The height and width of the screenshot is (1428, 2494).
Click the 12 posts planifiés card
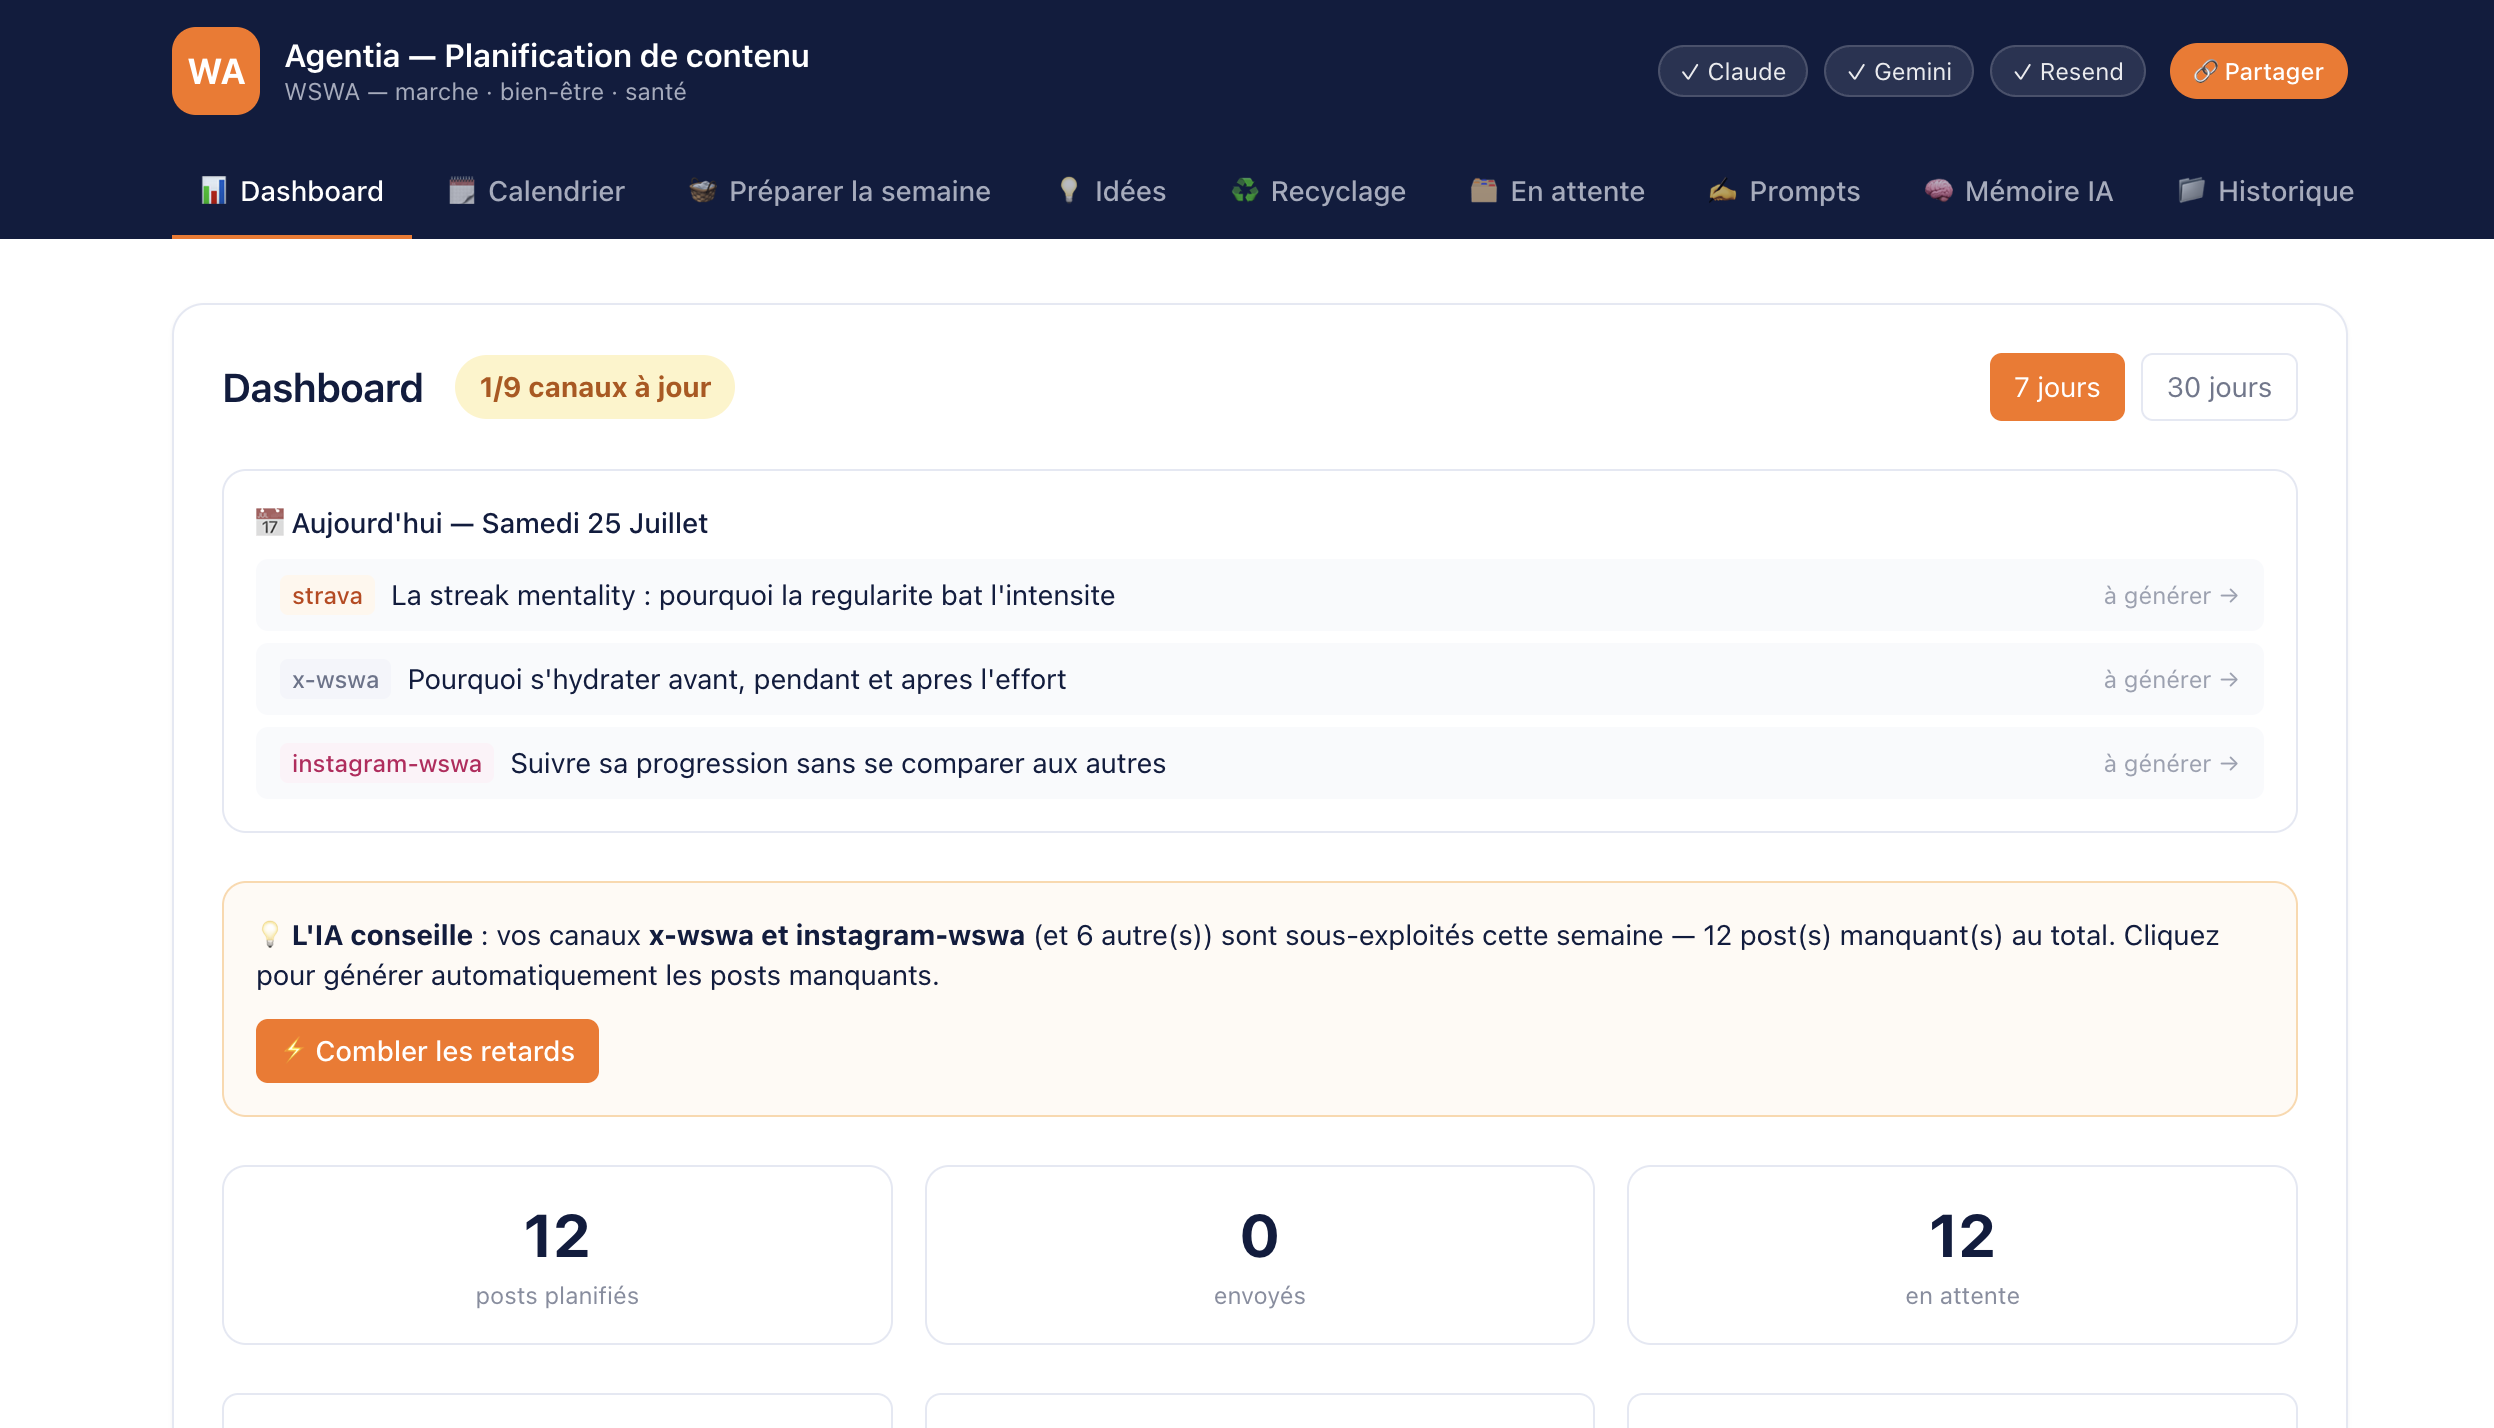pyautogui.click(x=557, y=1255)
